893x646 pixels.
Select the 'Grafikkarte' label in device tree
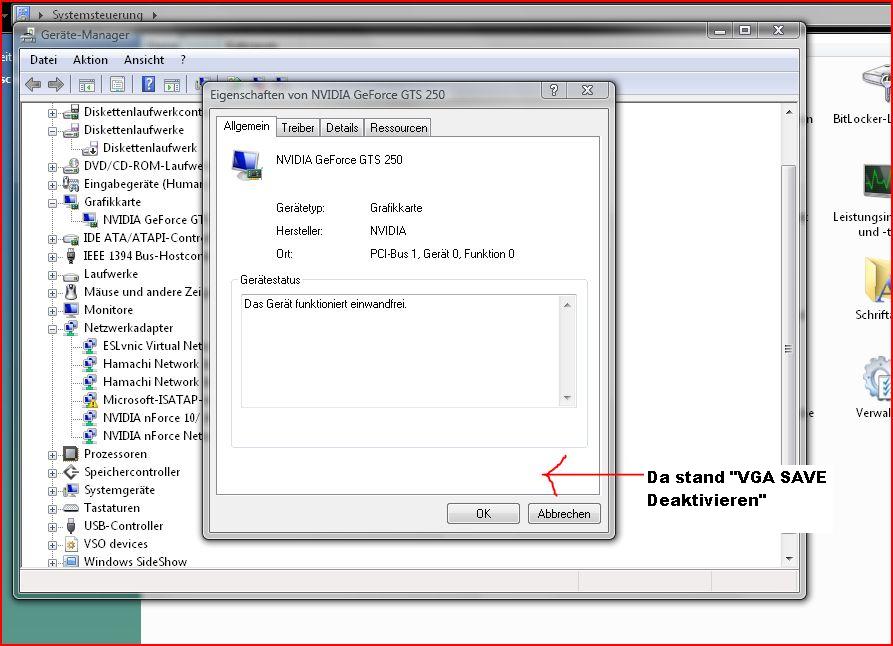click(112, 202)
